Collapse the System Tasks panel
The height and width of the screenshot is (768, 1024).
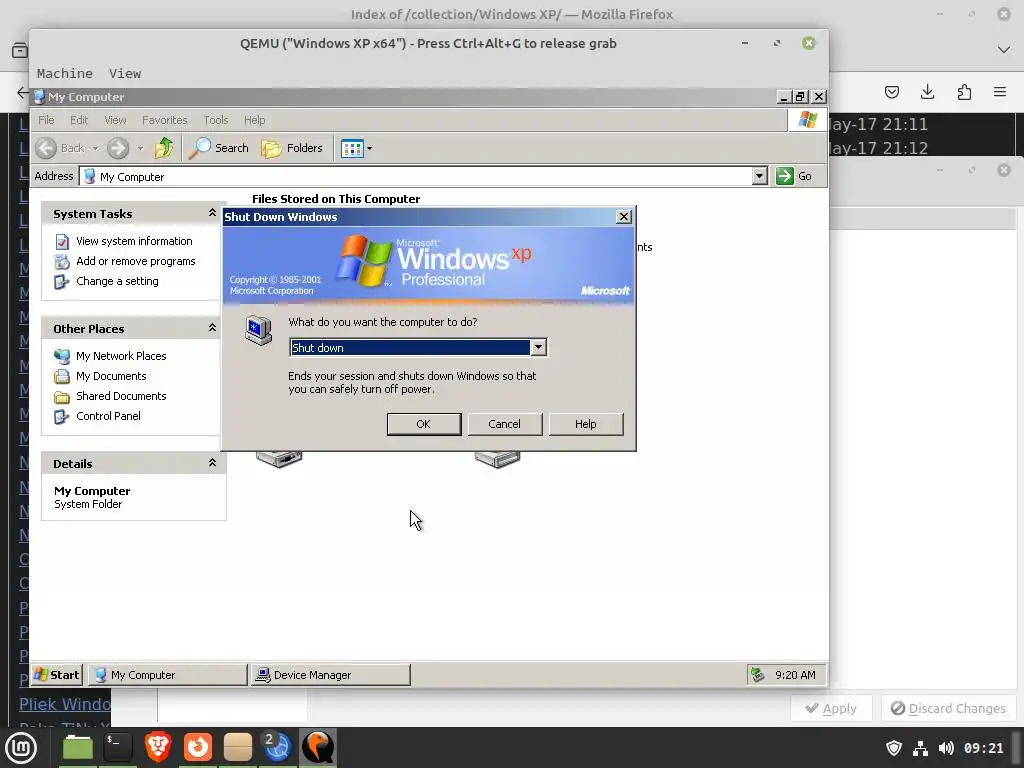[212, 213]
